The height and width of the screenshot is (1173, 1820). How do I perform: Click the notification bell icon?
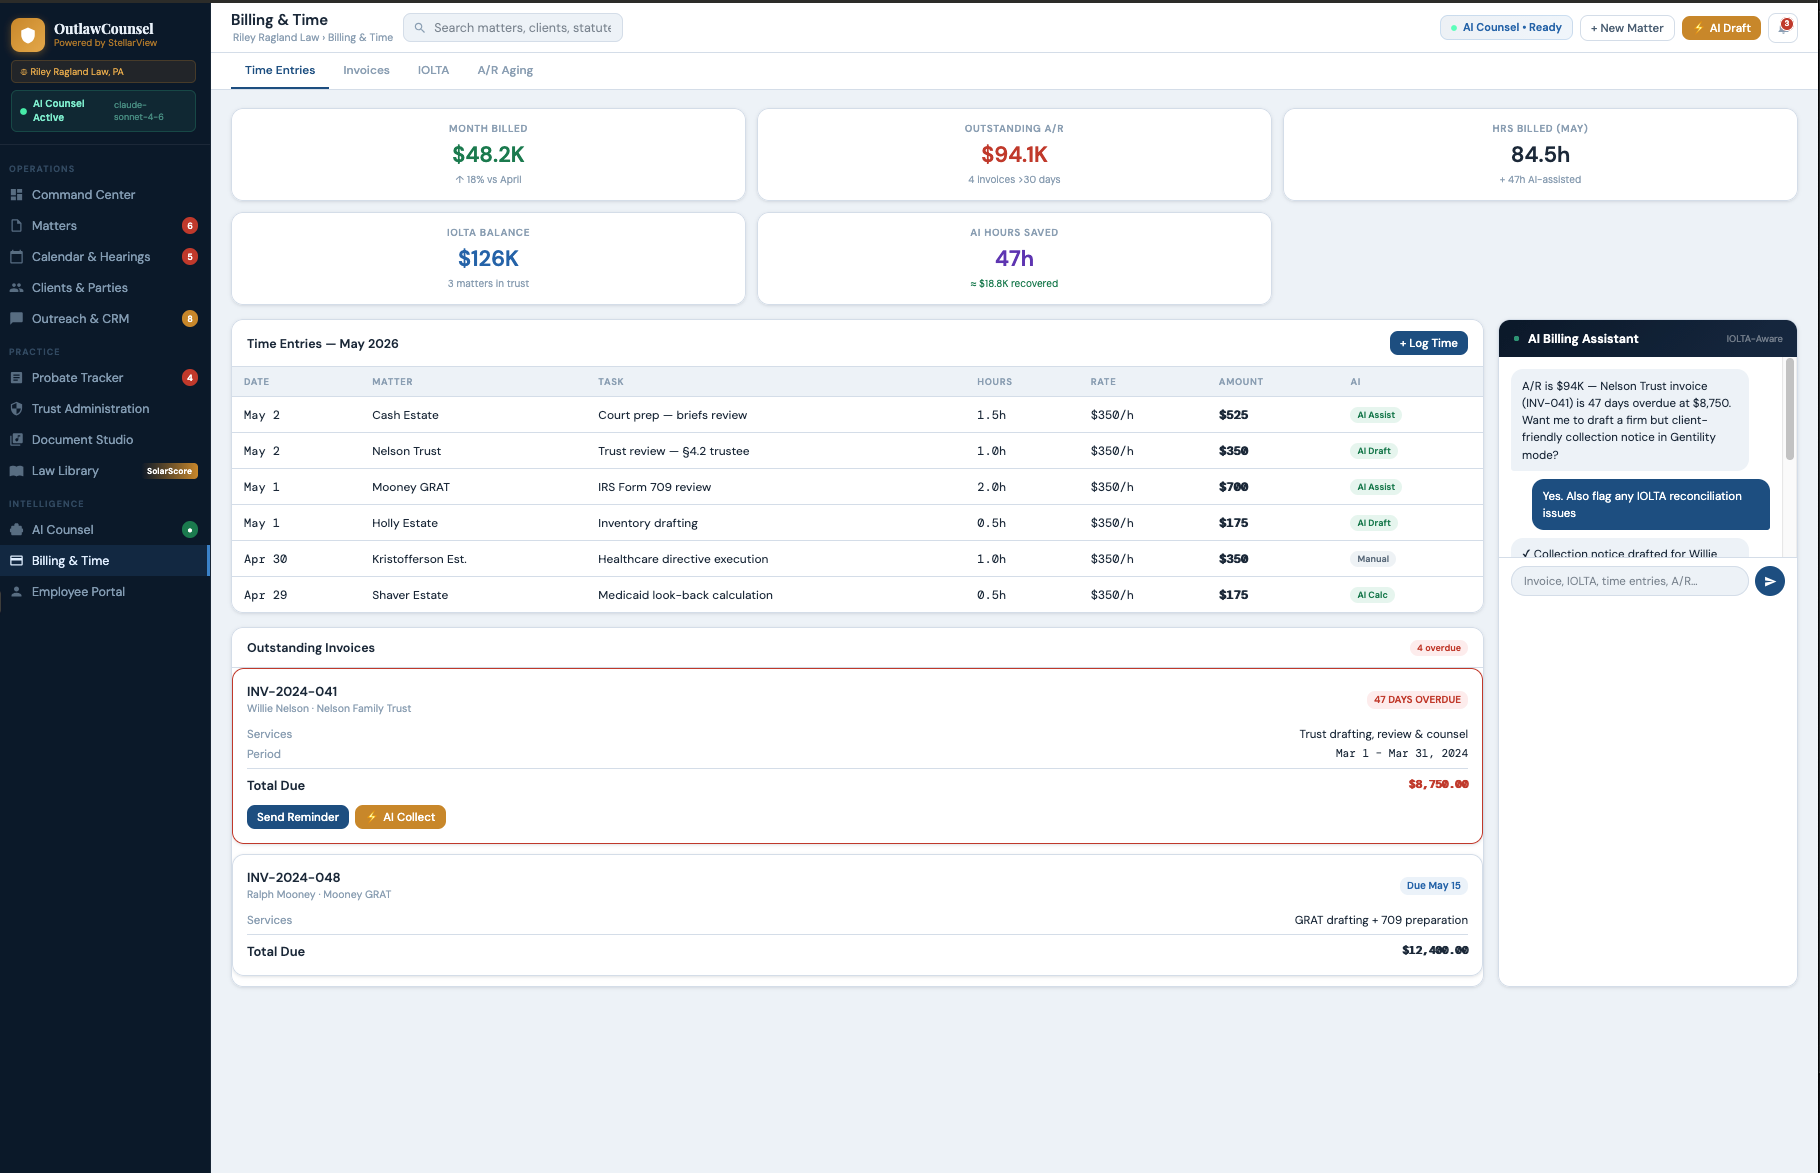click(x=1782, y=28)
